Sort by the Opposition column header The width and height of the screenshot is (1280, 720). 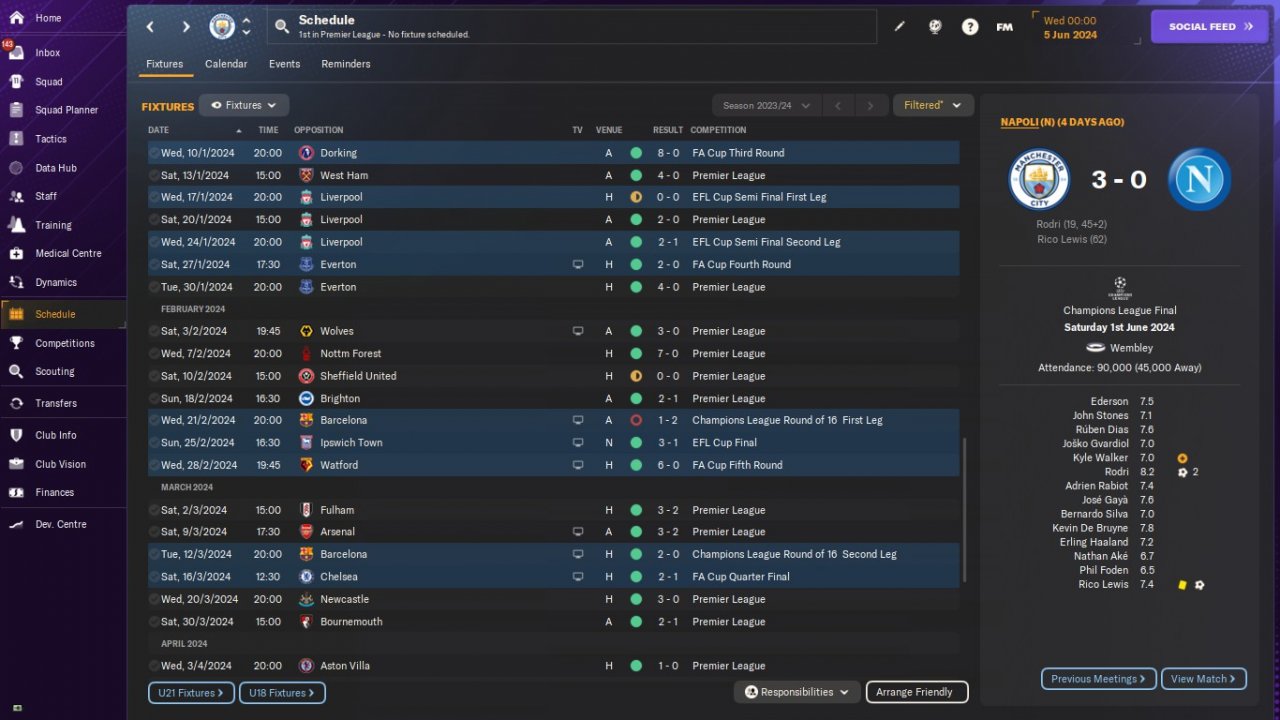point(319,130)
